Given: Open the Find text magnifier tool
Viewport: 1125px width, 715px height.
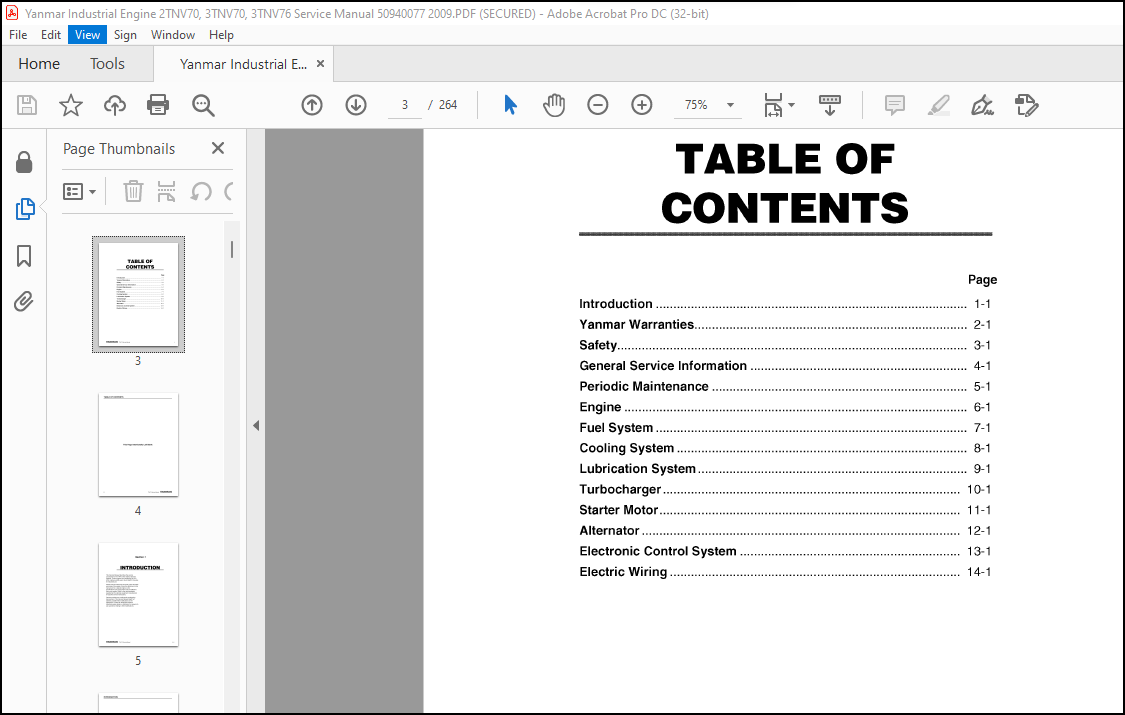Looking at the screenshot, I should pyautogui.click(x=203, y=105).
